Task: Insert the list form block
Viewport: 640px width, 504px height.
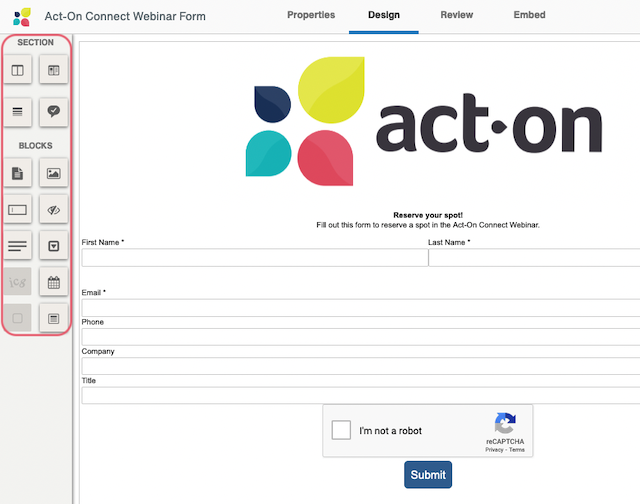Action: (x=53, y=317)
